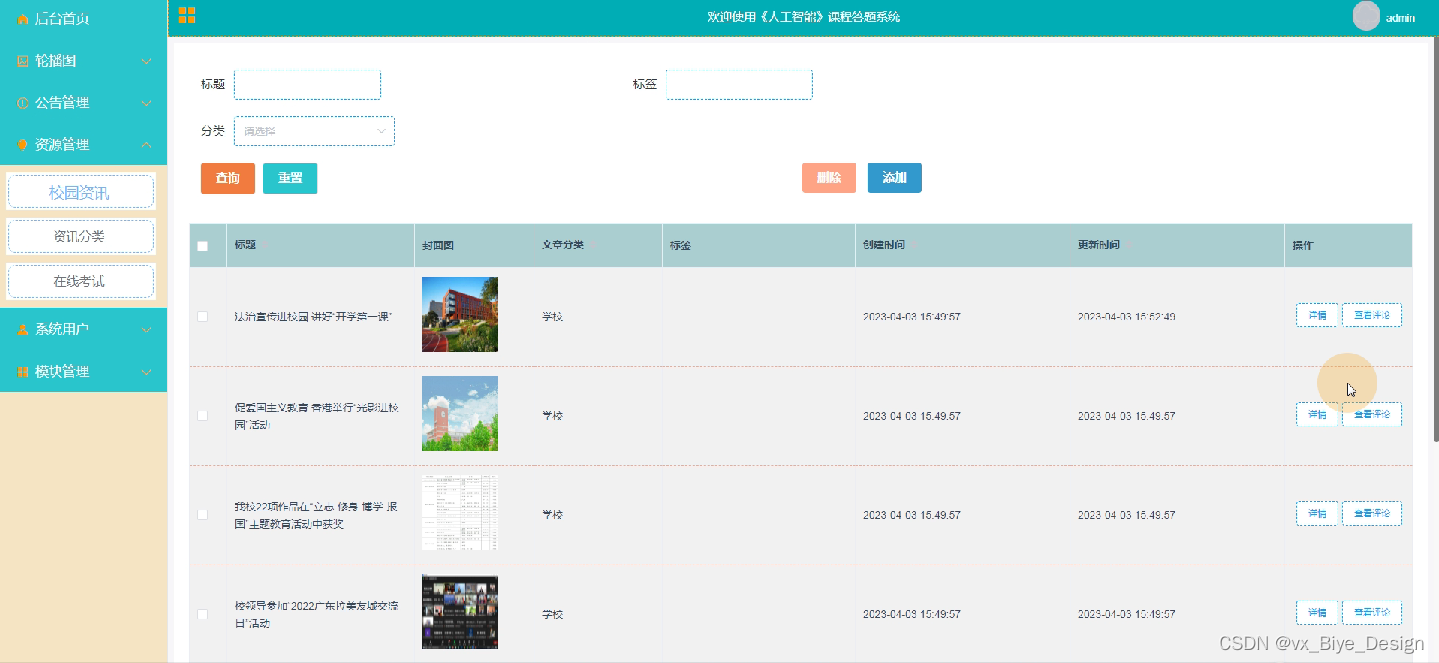Click the 光影进校园 article title text

316,416
